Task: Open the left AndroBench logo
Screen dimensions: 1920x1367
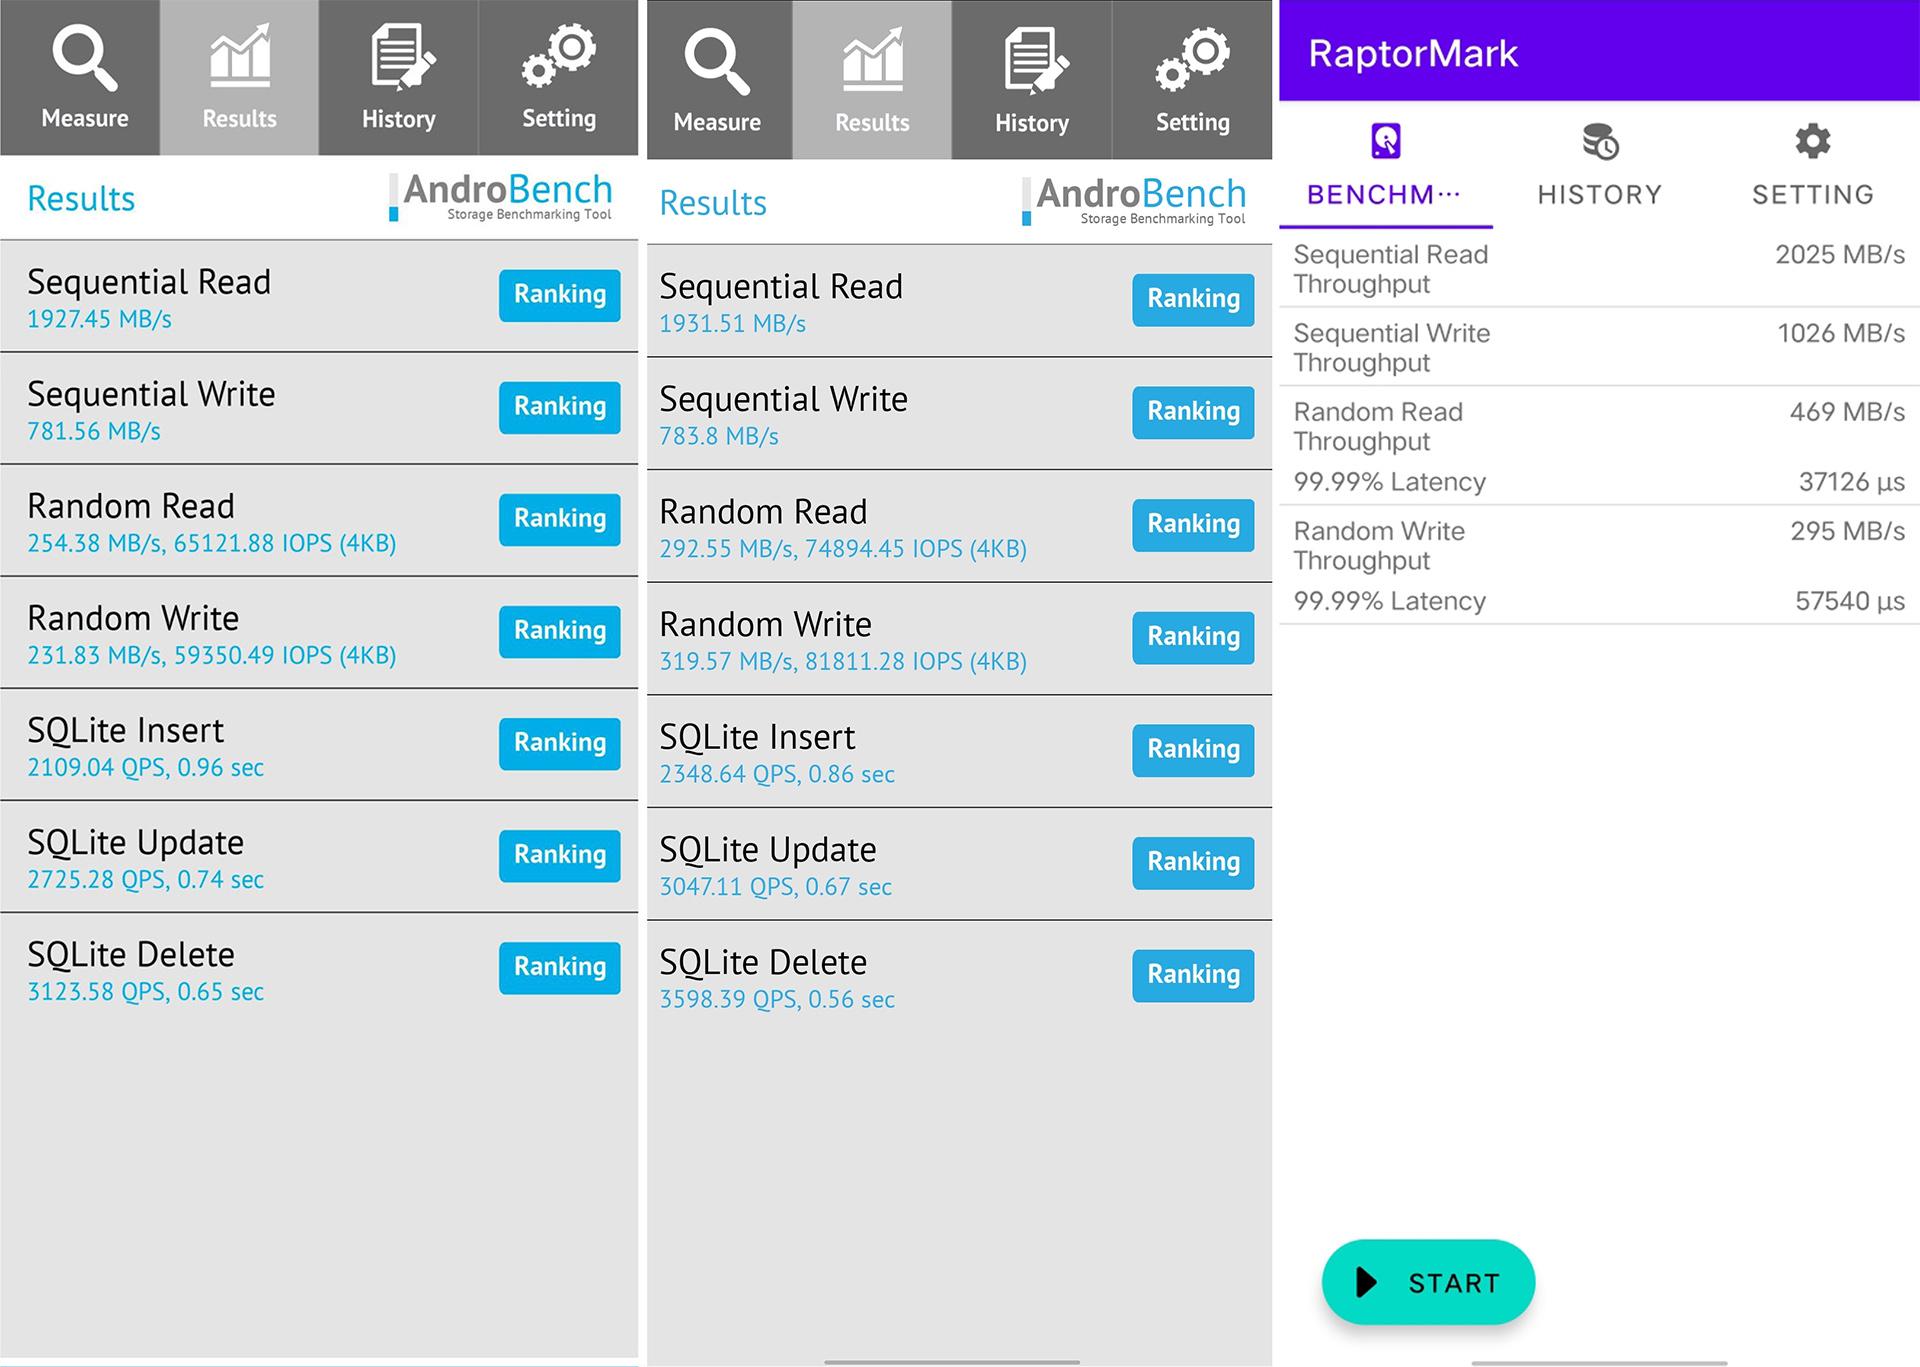Action: [x=501, y=197]
